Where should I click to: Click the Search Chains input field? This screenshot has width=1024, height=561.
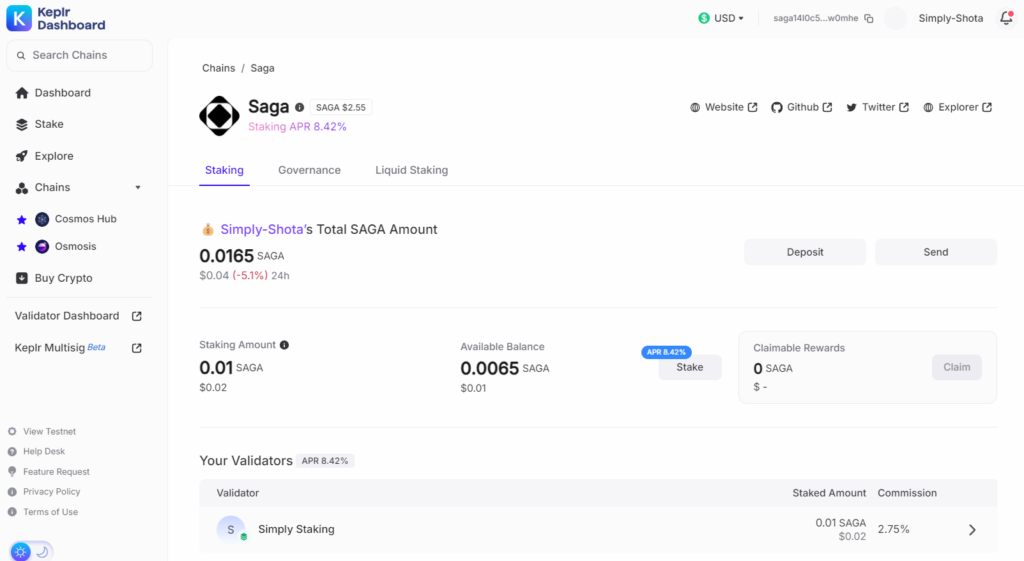[x=80, y=55]
